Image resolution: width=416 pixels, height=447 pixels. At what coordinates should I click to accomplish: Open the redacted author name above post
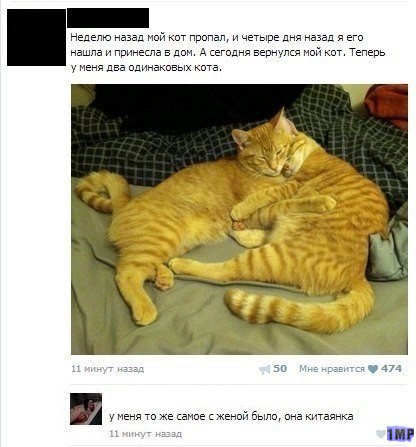point(108,18)
